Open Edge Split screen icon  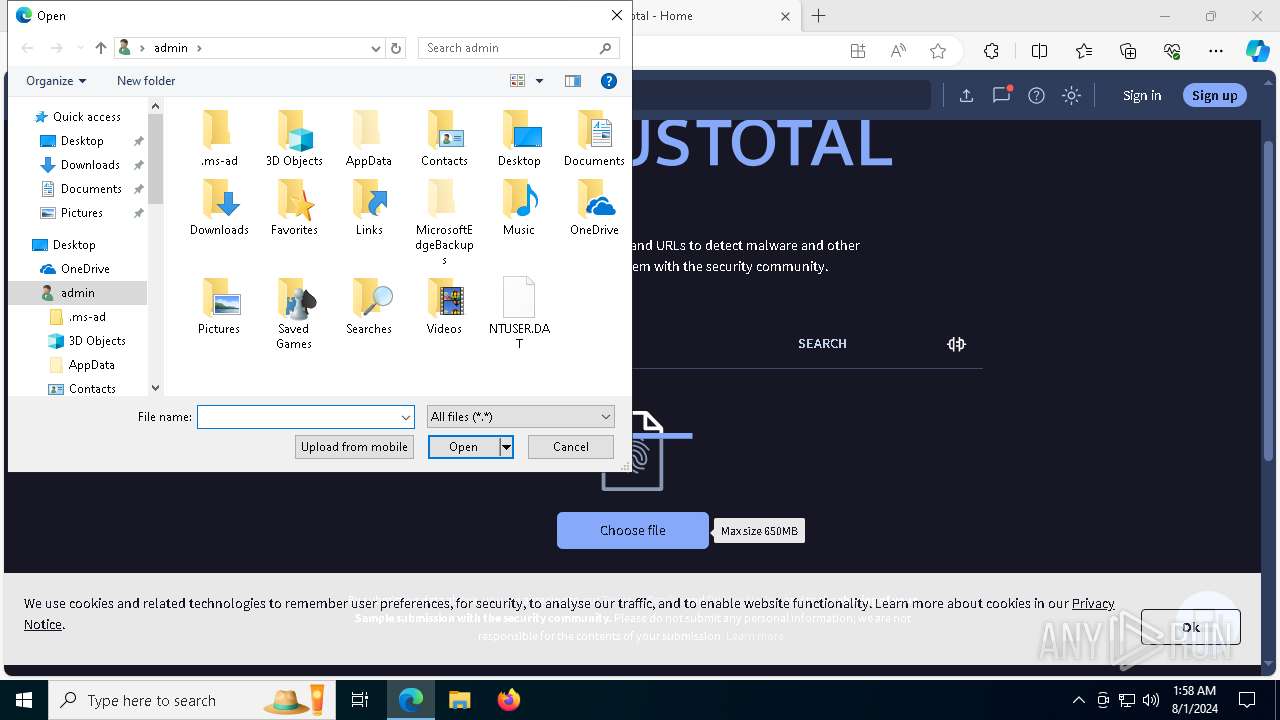[1039, 51]
